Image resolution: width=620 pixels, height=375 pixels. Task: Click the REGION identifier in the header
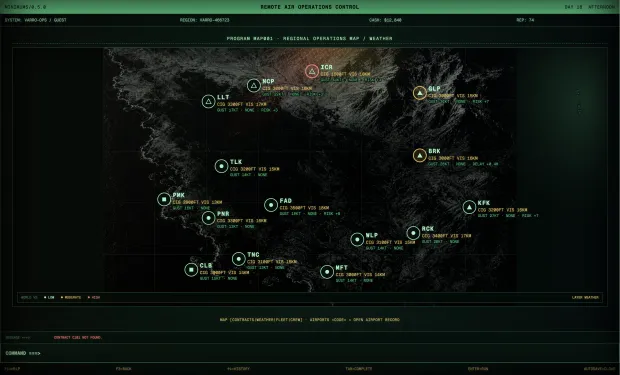[204, 20]
